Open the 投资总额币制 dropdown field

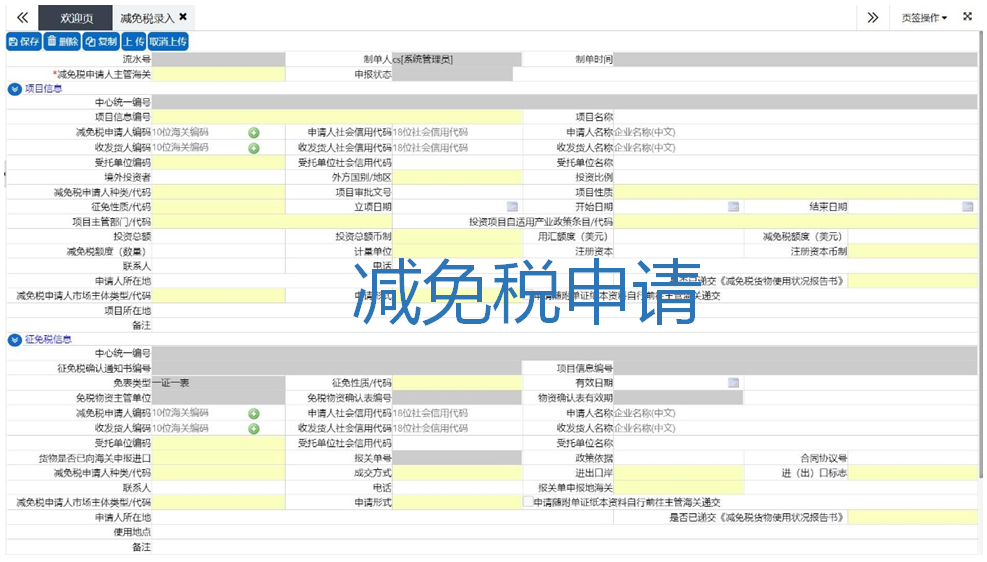click(x=457, y=236)
